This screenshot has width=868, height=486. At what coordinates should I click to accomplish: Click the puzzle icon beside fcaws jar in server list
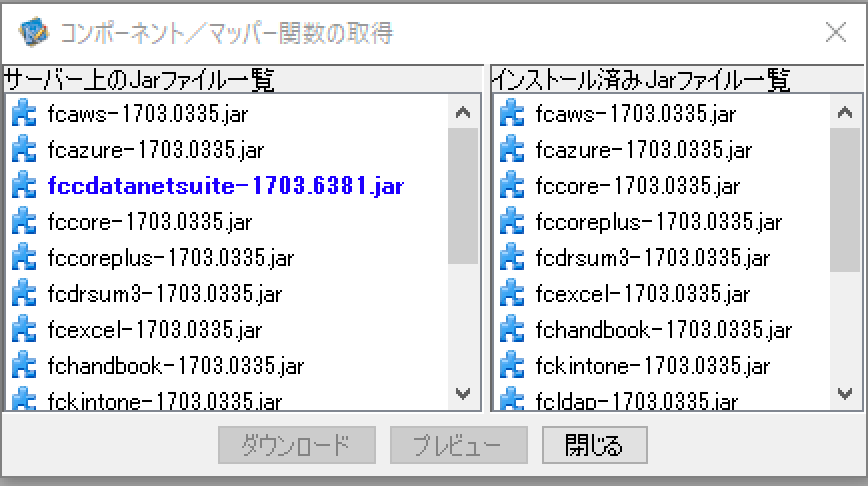point(24,113)
